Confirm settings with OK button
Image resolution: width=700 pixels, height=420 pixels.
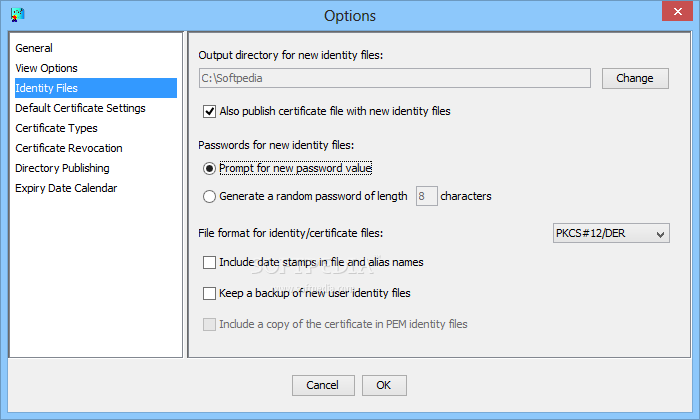[384, 385]
